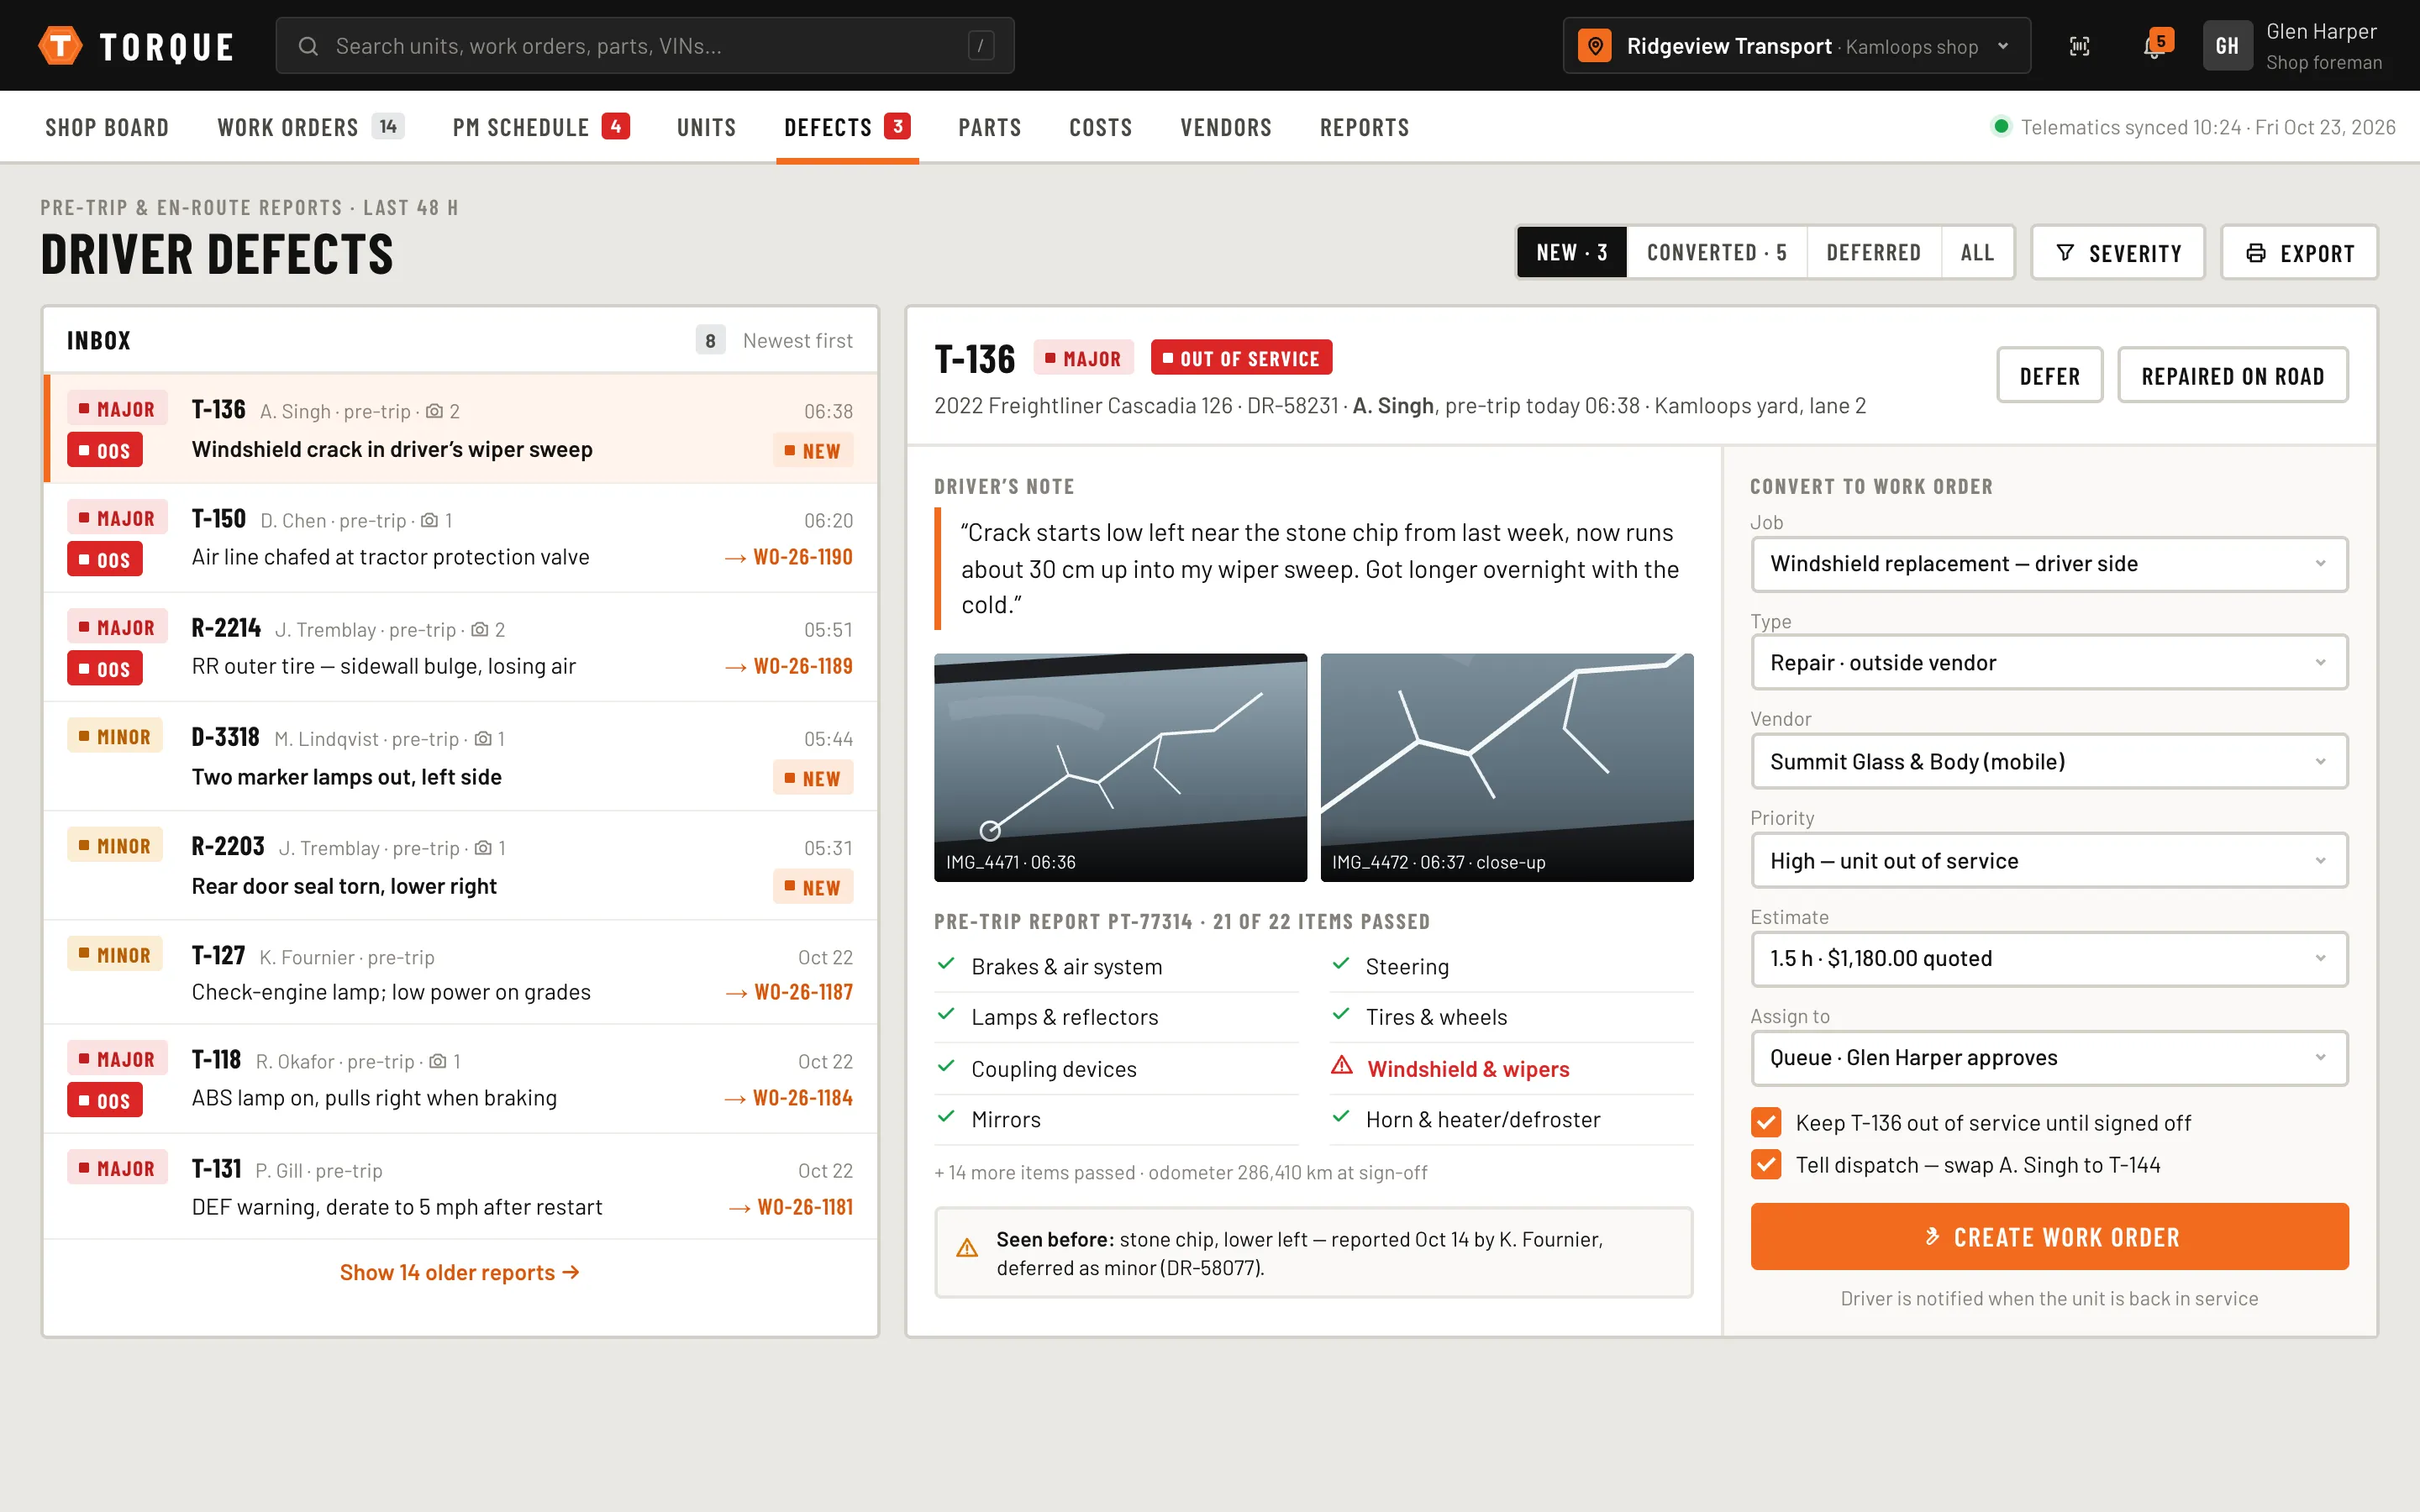The width and height of the screenshot is (2420, 1512).
Task: Click the Torque logo icon
Action: pos(60,45)
